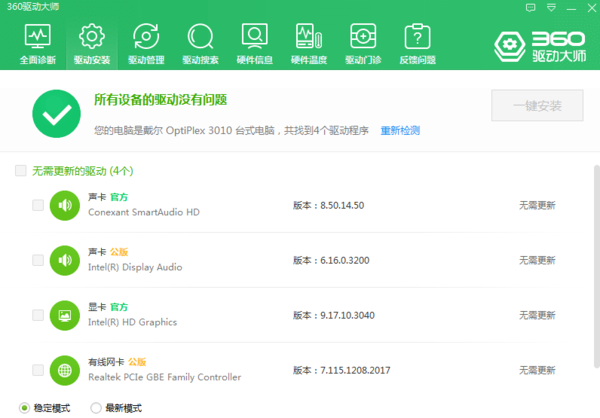The height and width of the screenshot is (418, 600).
Task: Select the 最新模式 radio button
Action: click(x=96, y=408)
